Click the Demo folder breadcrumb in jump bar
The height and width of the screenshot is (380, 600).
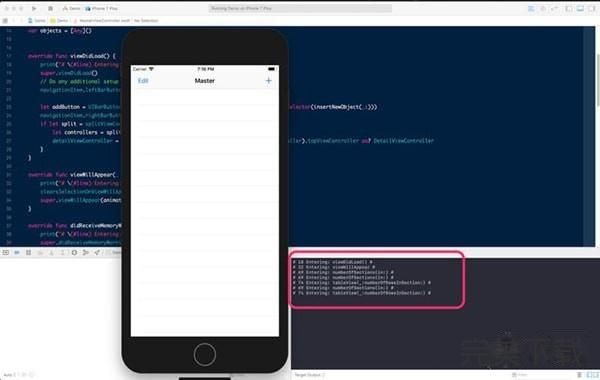pos(59,21)
